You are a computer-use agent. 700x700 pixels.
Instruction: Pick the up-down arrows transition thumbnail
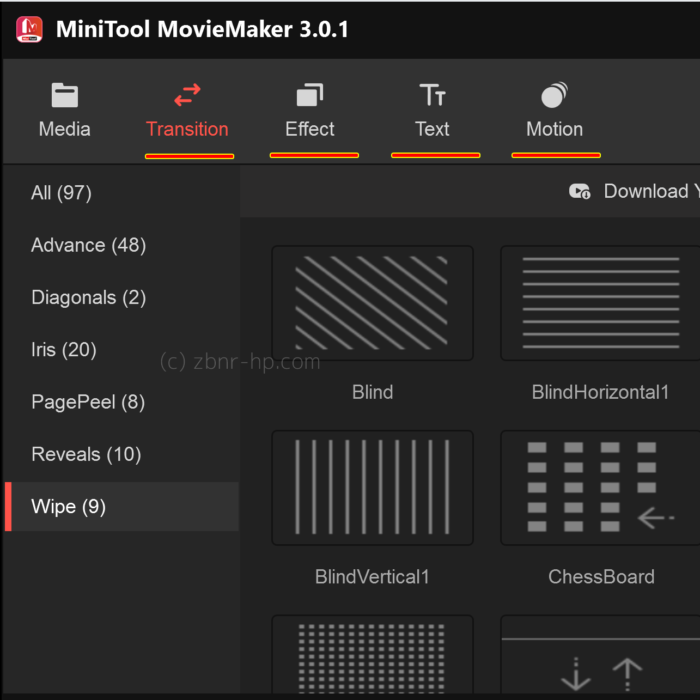pyautogui.click(x=600, y=655)
